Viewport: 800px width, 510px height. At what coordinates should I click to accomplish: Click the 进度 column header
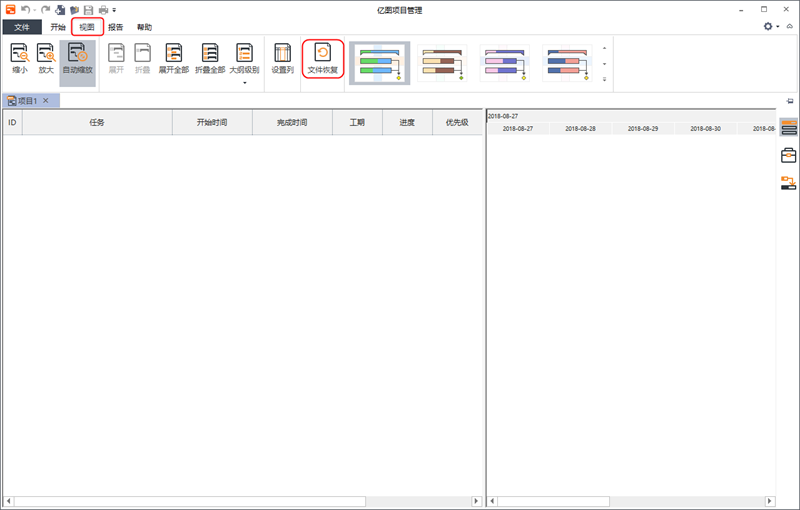(x=407, y=122)
